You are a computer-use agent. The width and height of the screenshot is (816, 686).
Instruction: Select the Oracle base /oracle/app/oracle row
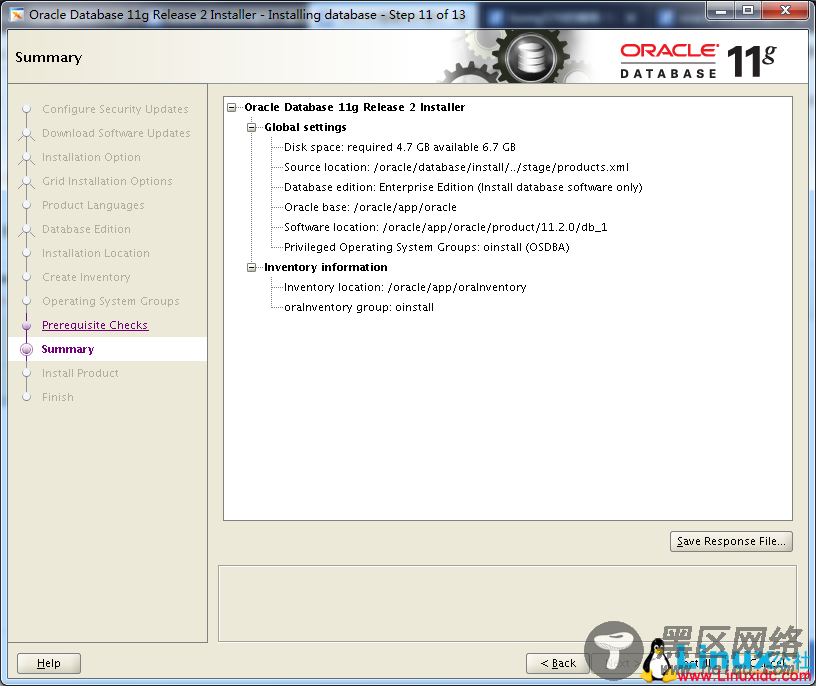pyautogui.click(x=370, y=207)
